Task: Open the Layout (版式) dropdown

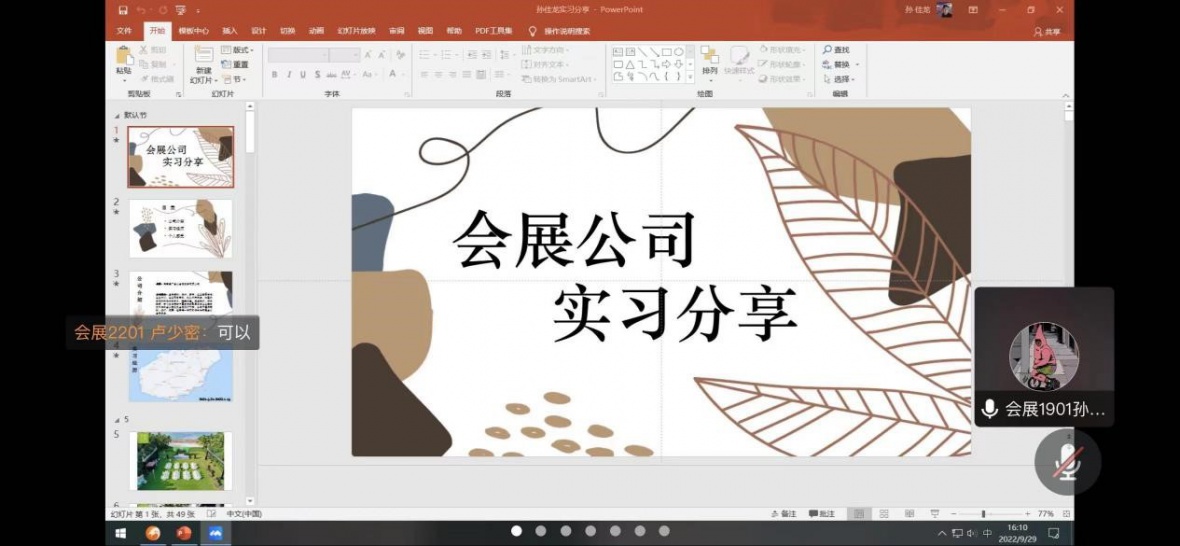Action: pos(238,50)
